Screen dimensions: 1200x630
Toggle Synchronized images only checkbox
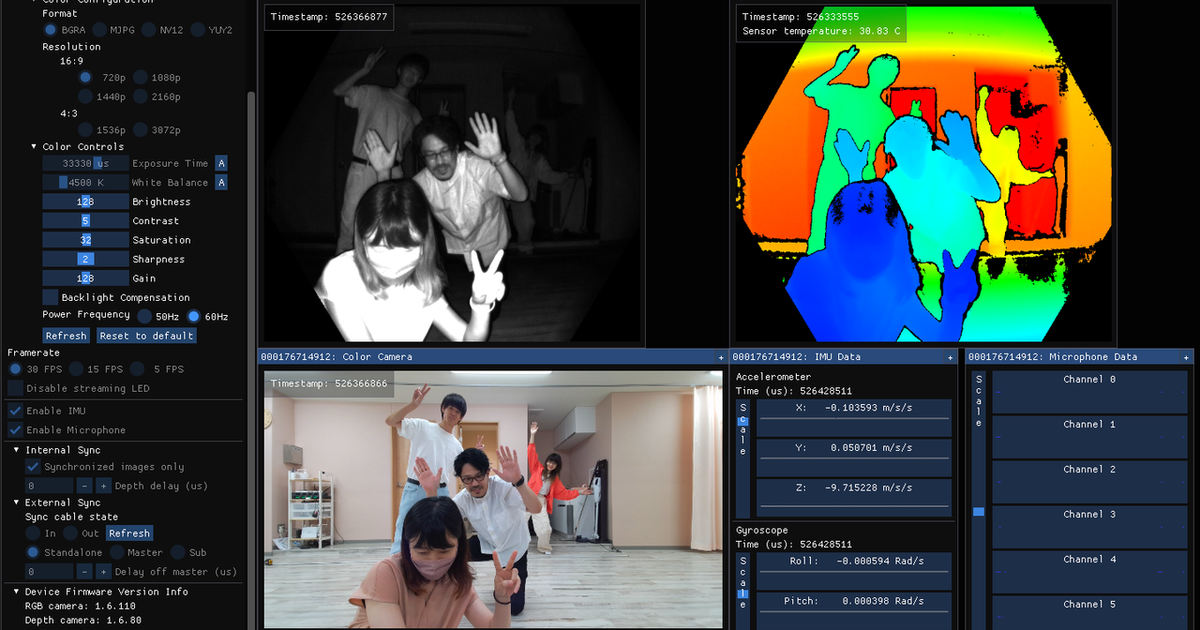pyautogui.click(x=33, y=467)
